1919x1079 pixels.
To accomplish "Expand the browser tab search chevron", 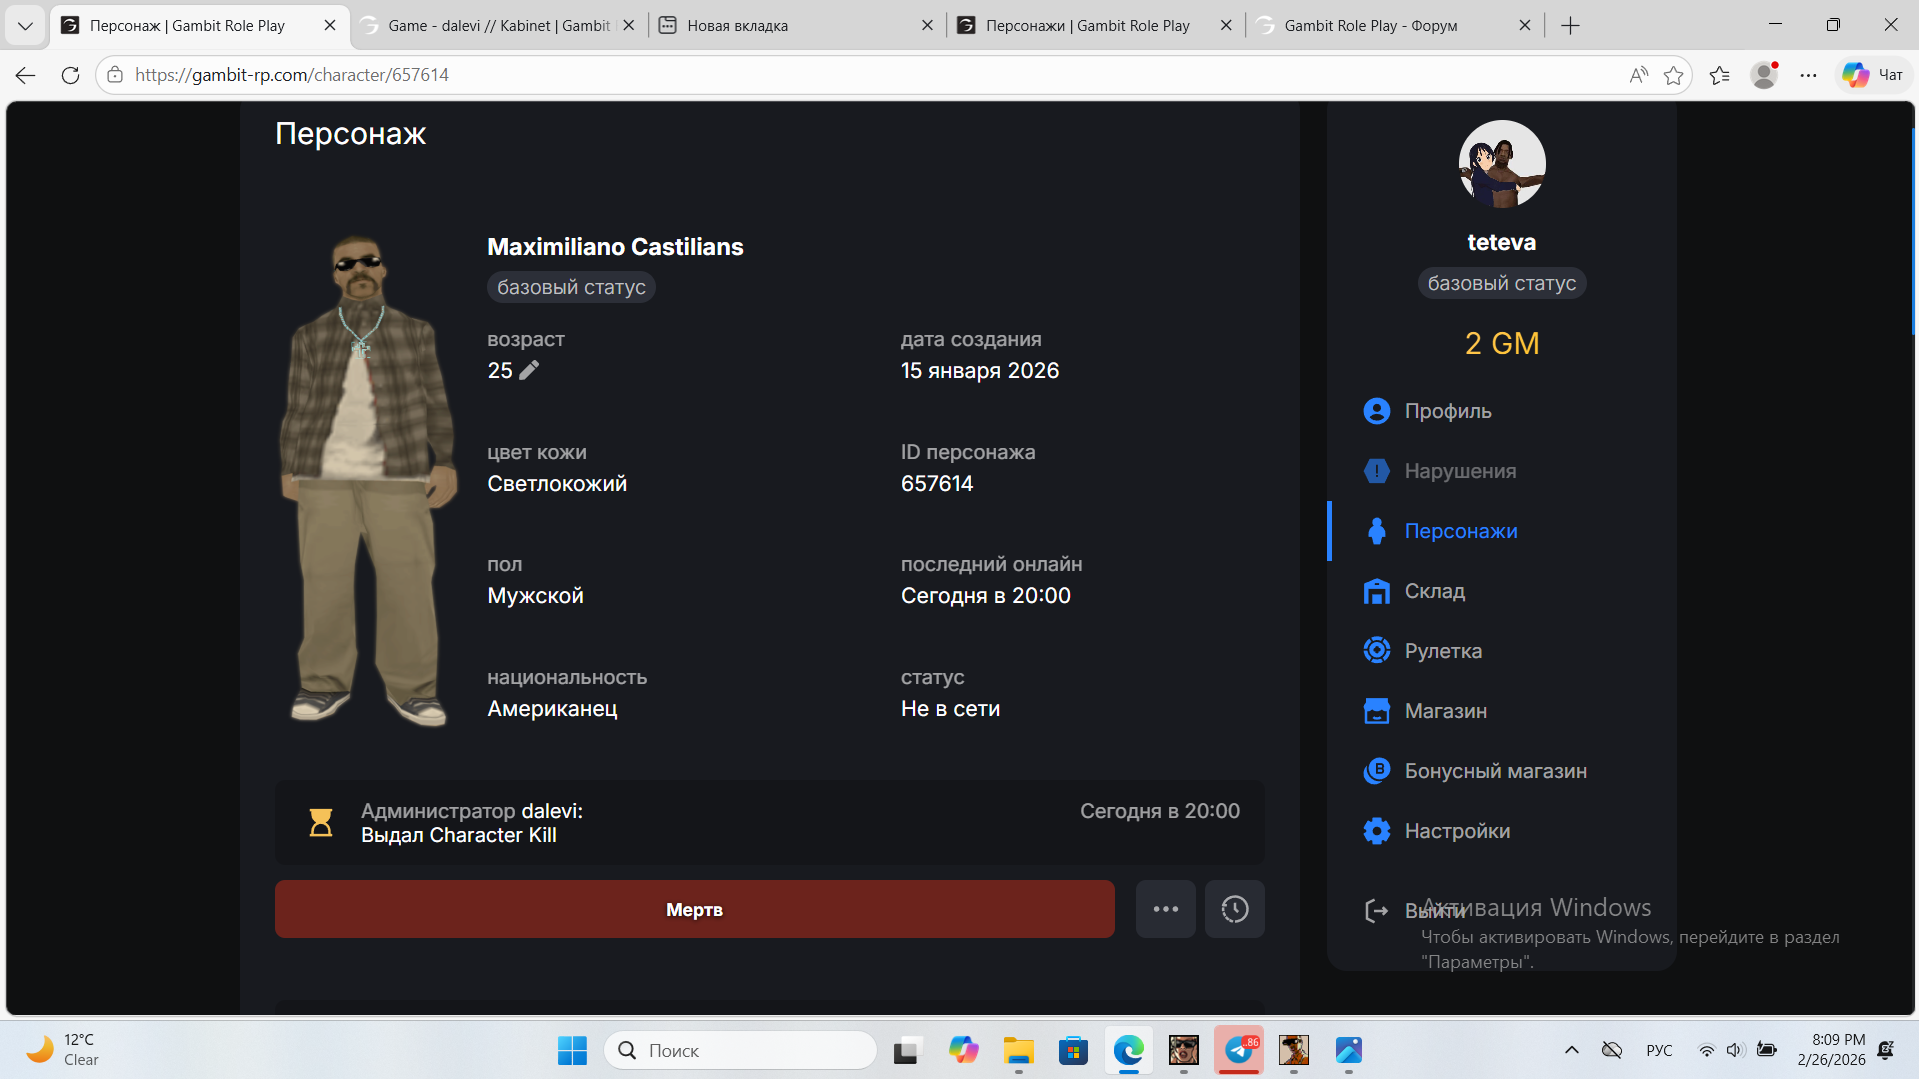I will [x=25, y=26].
